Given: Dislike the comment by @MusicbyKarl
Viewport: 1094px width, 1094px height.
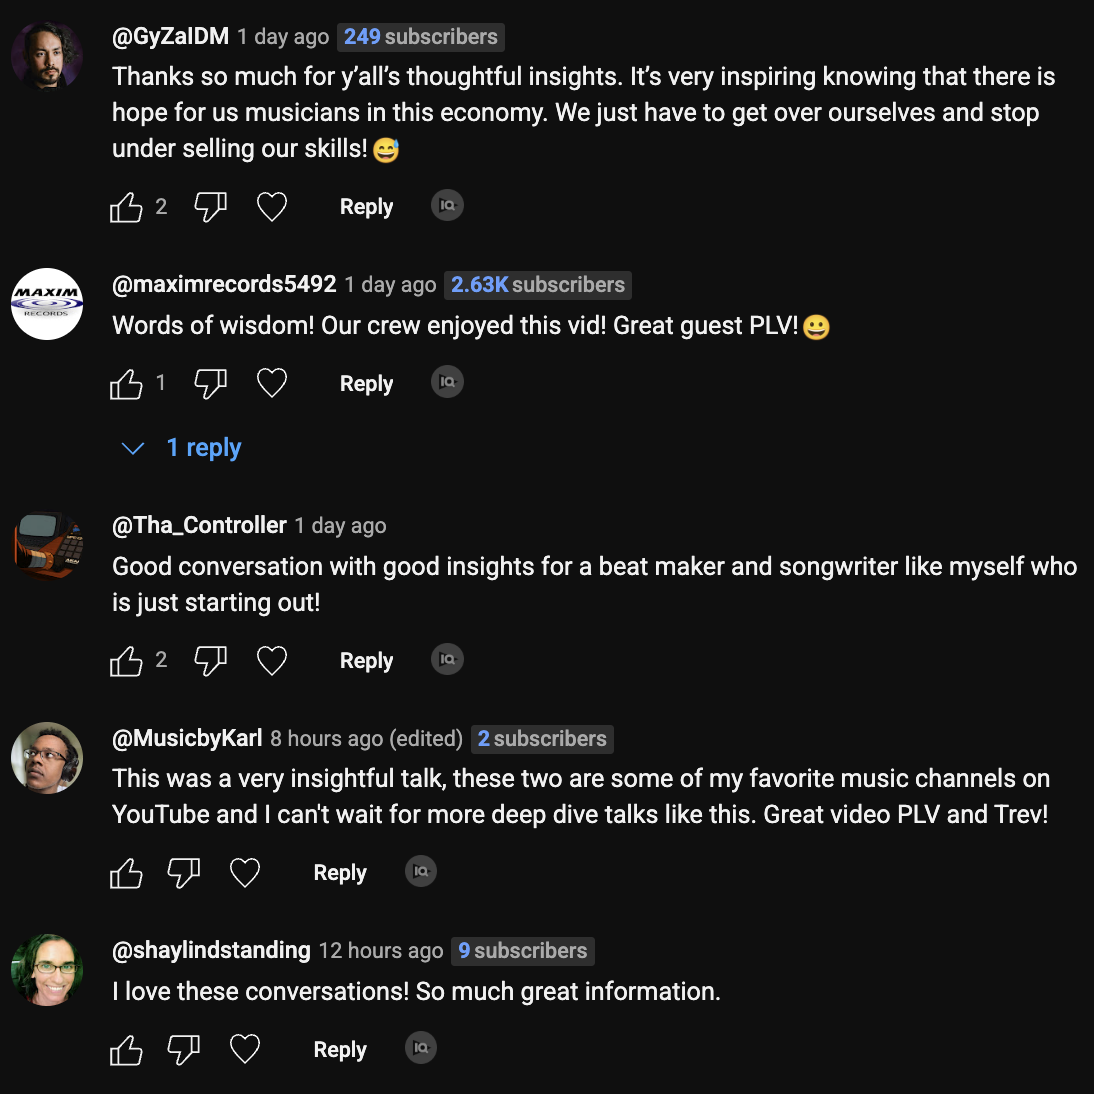Looking at the screenshot, I should (184, 873).
